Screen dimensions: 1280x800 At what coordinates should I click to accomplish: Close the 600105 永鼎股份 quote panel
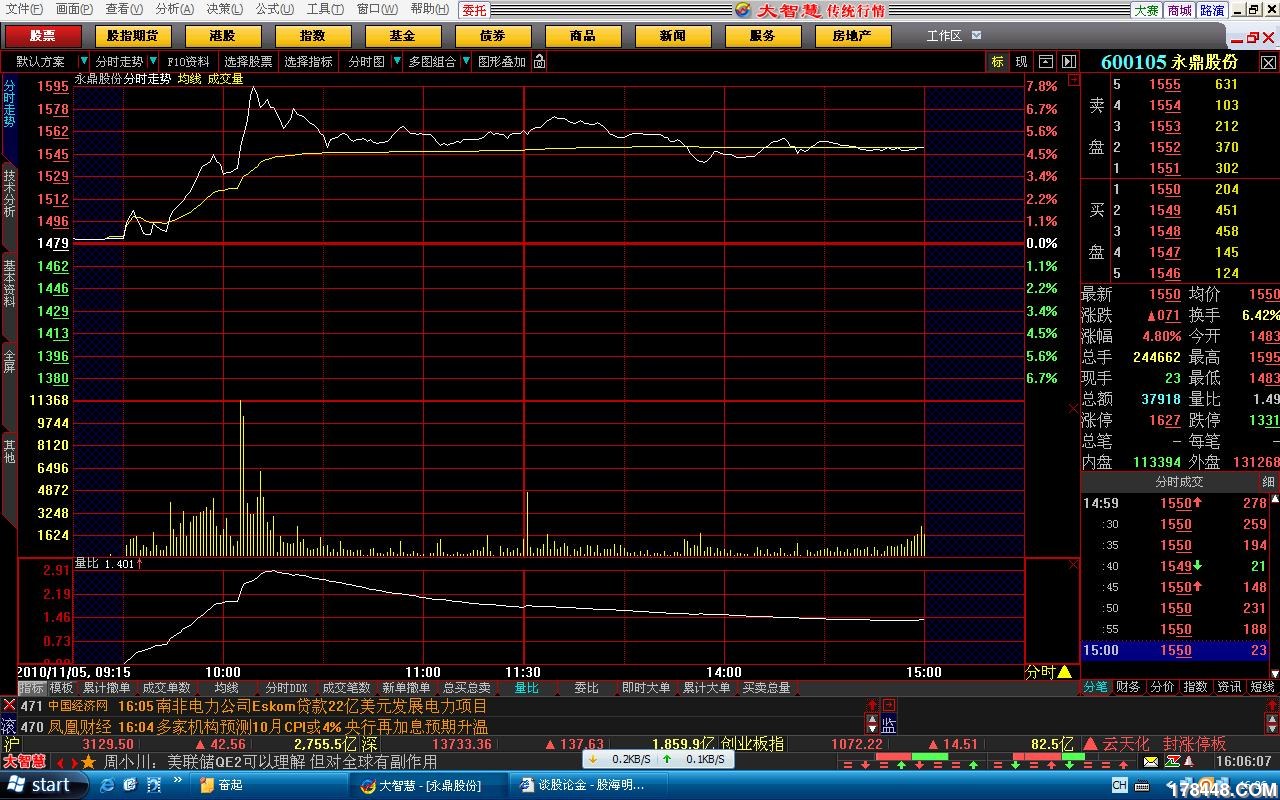click(1268, 62)
